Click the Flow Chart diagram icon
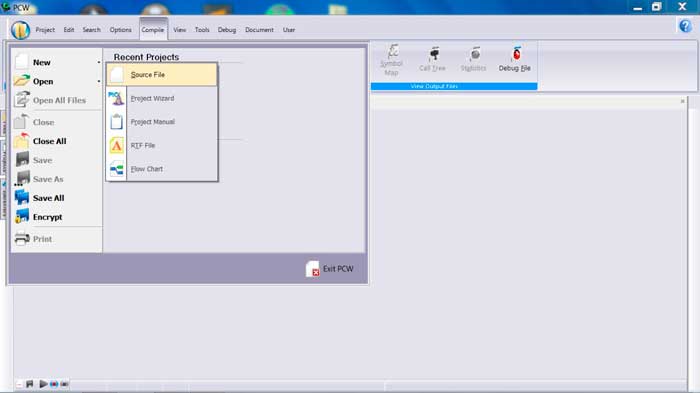Screen dimensions: 700x393 click(117, 169)
